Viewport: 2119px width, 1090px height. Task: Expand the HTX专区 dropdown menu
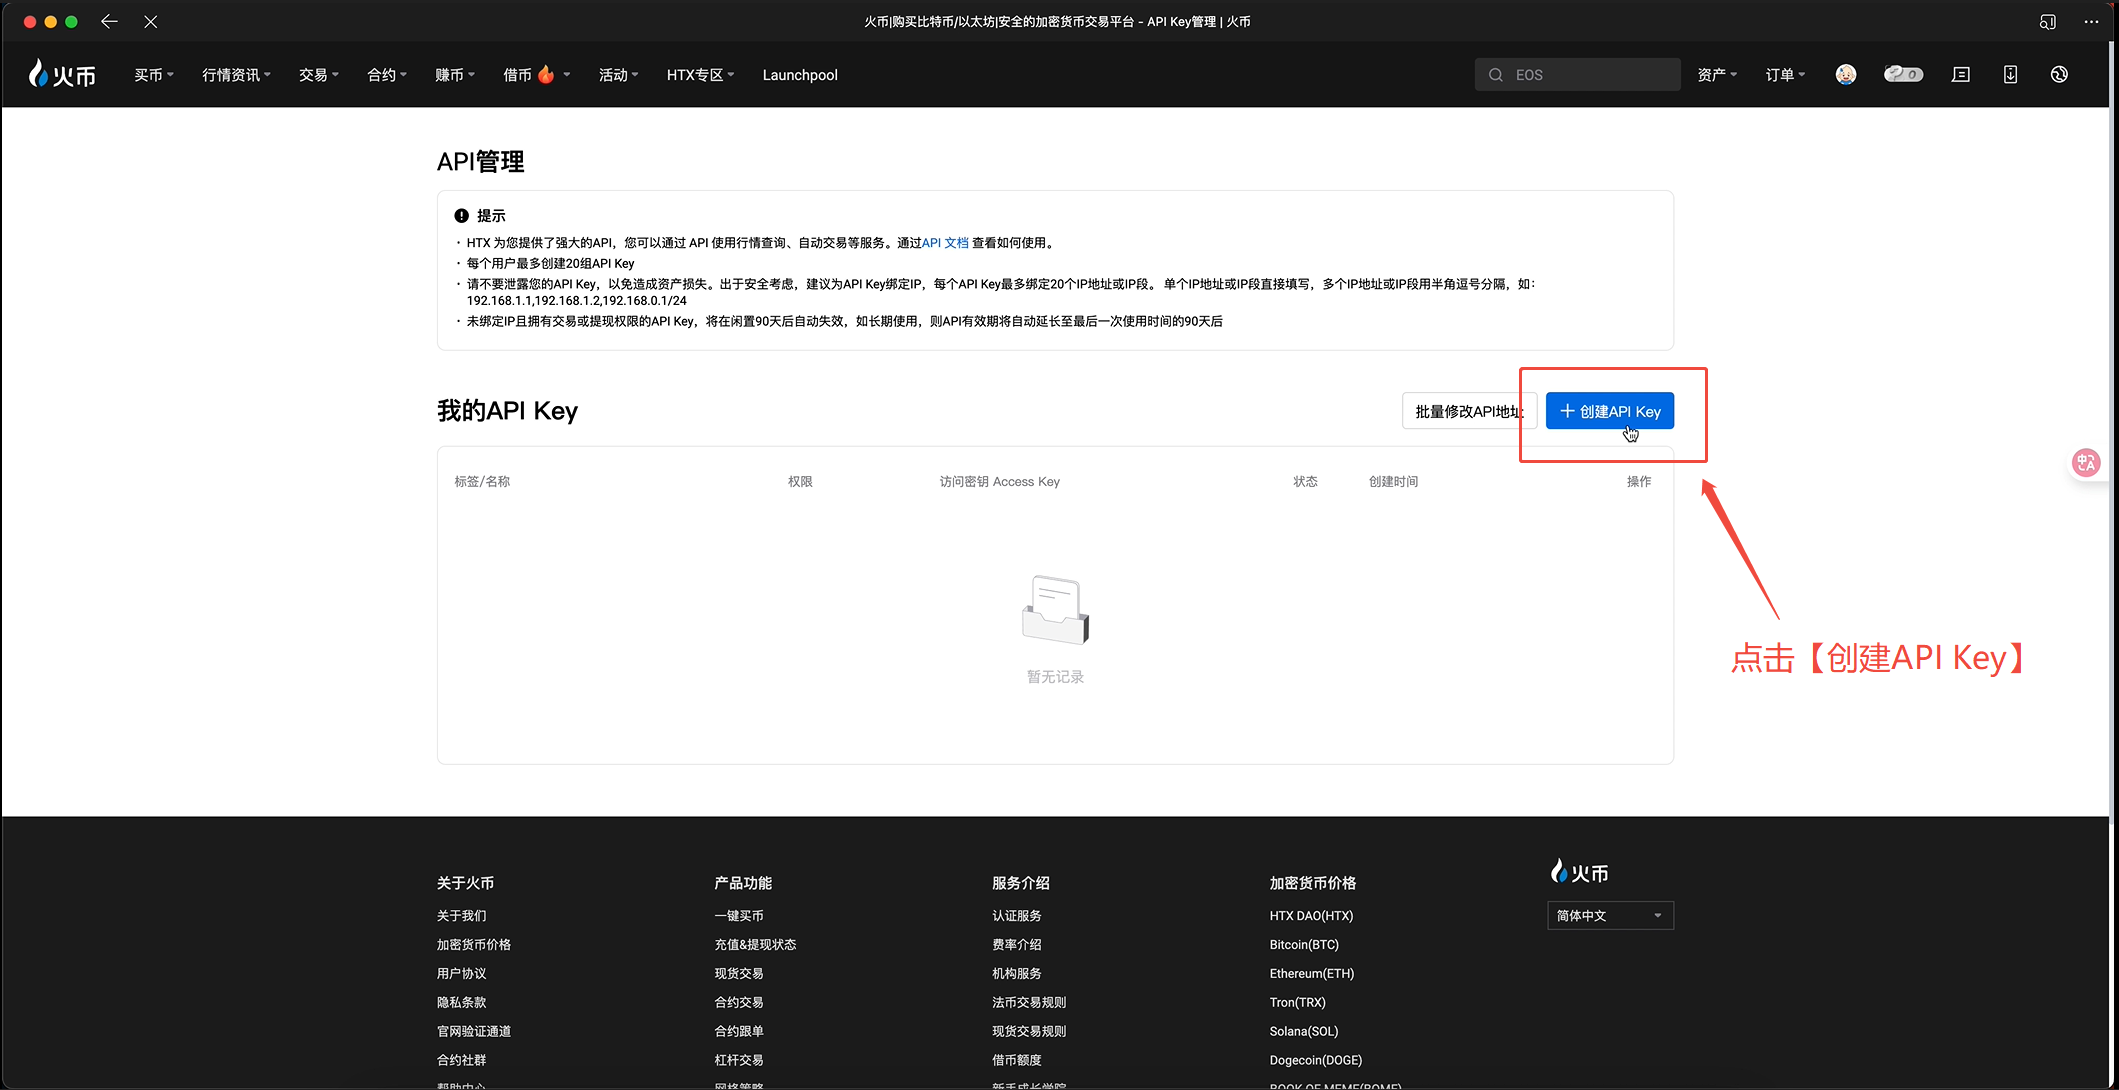[x=701, y=75]
